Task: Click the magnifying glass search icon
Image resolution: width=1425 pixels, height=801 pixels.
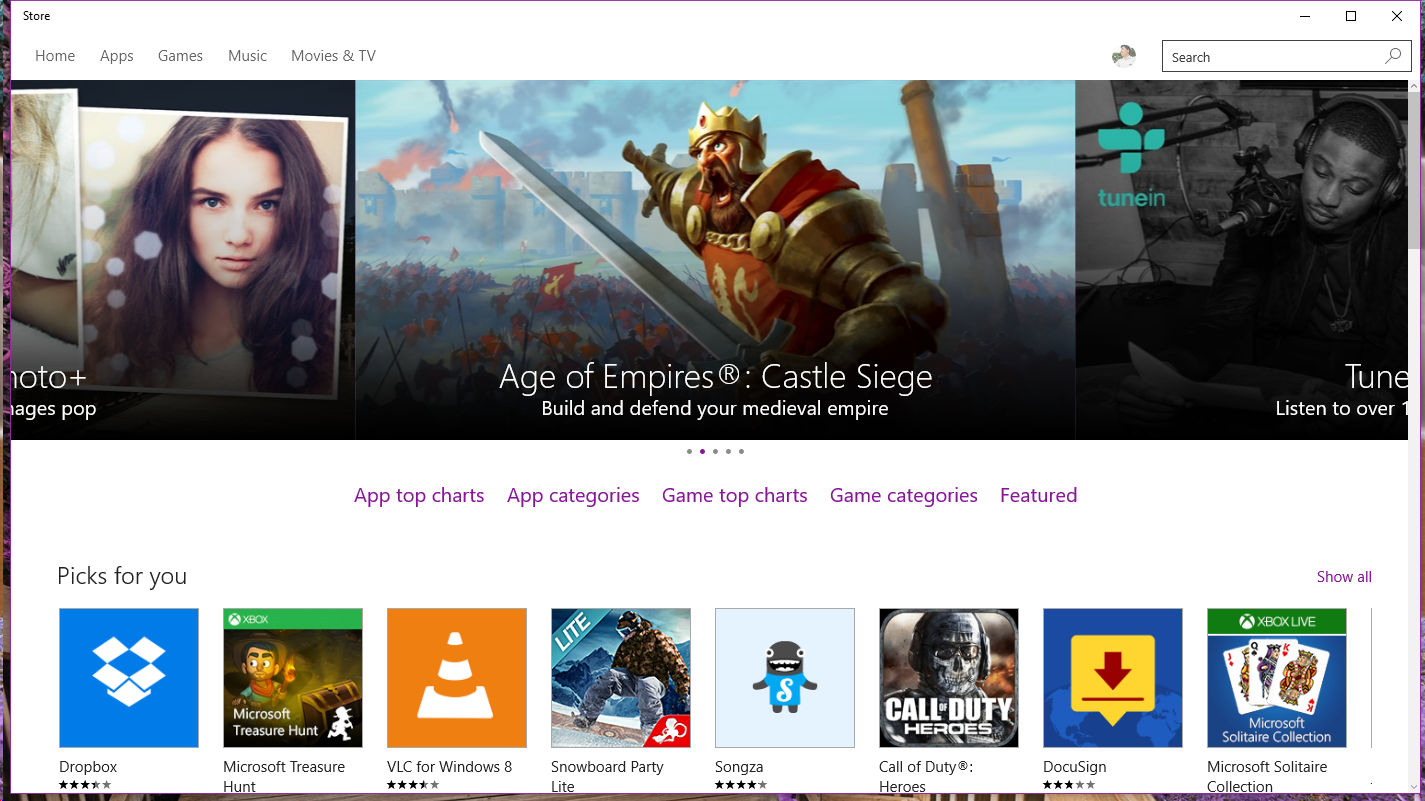Action: [1393, 56]
